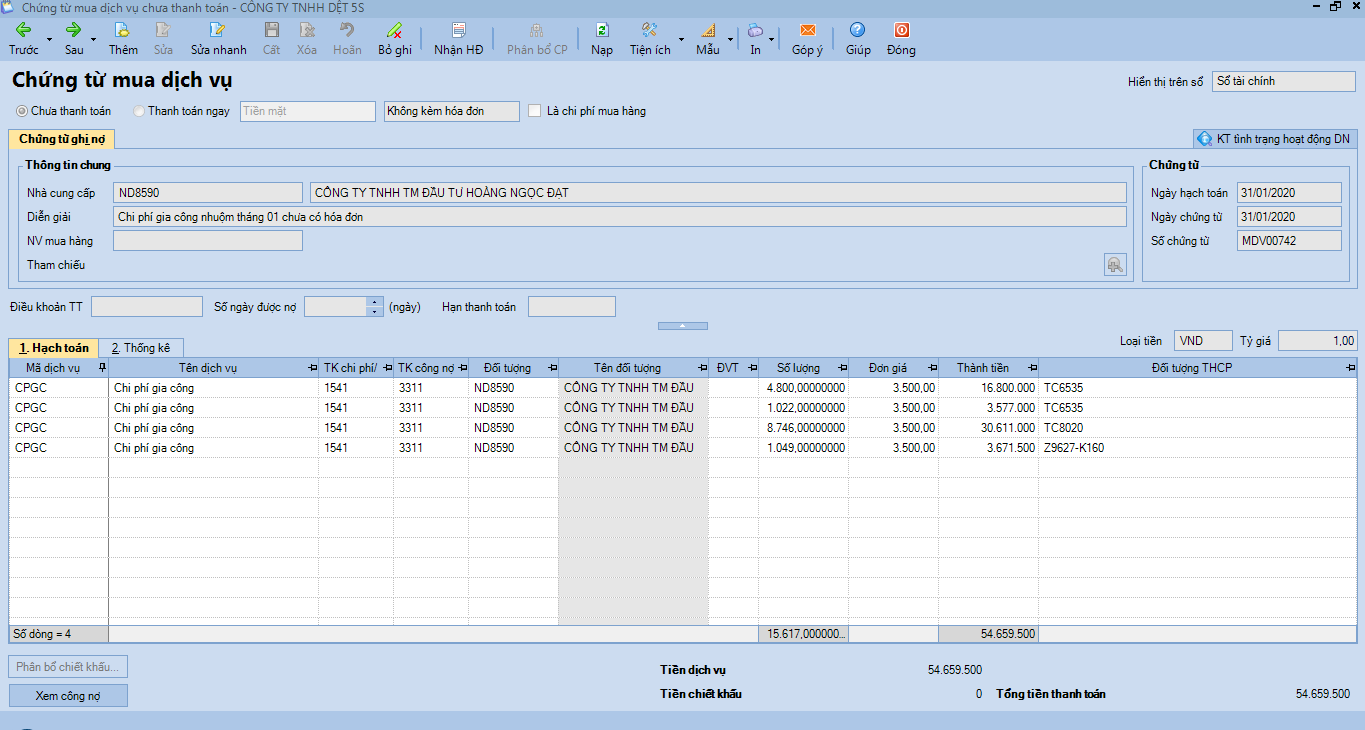Image resolution: width=1365 pixels, height=730 pixels.
Task: Open the Tiện ích utilities icon
Action: click(x=650, y=39)
